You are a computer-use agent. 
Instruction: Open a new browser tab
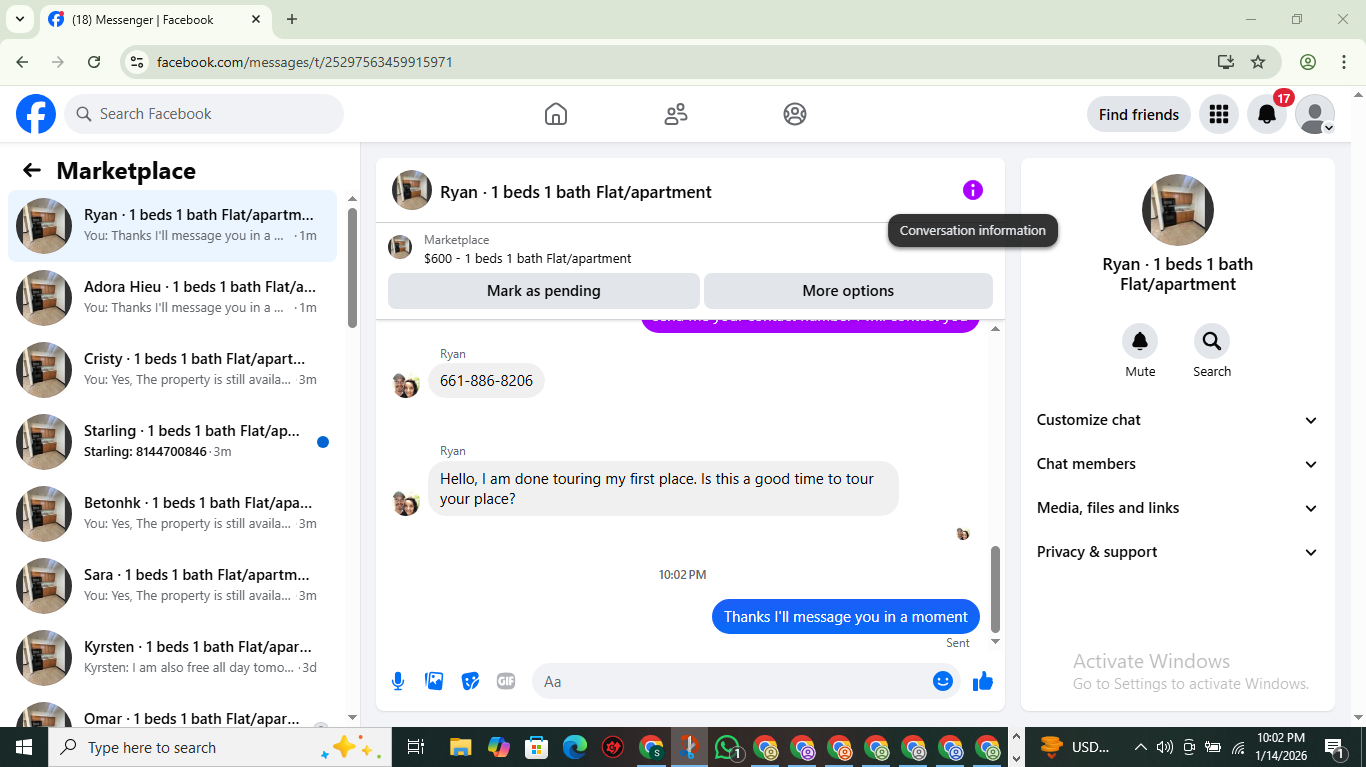click(292, 19)
